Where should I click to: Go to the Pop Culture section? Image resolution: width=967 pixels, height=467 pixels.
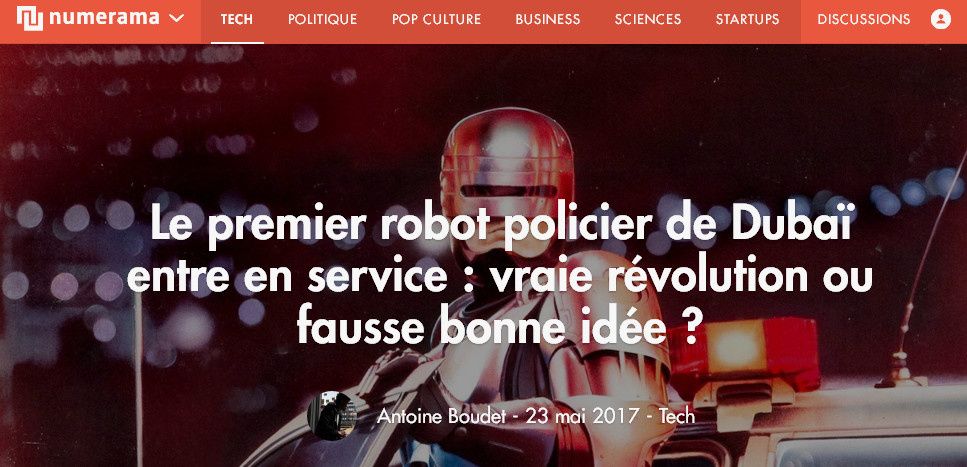tap(436, 19)
